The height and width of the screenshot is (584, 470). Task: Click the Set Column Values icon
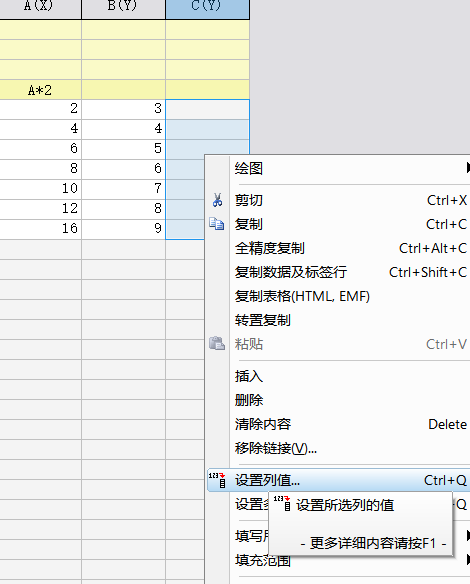point(217,480)
